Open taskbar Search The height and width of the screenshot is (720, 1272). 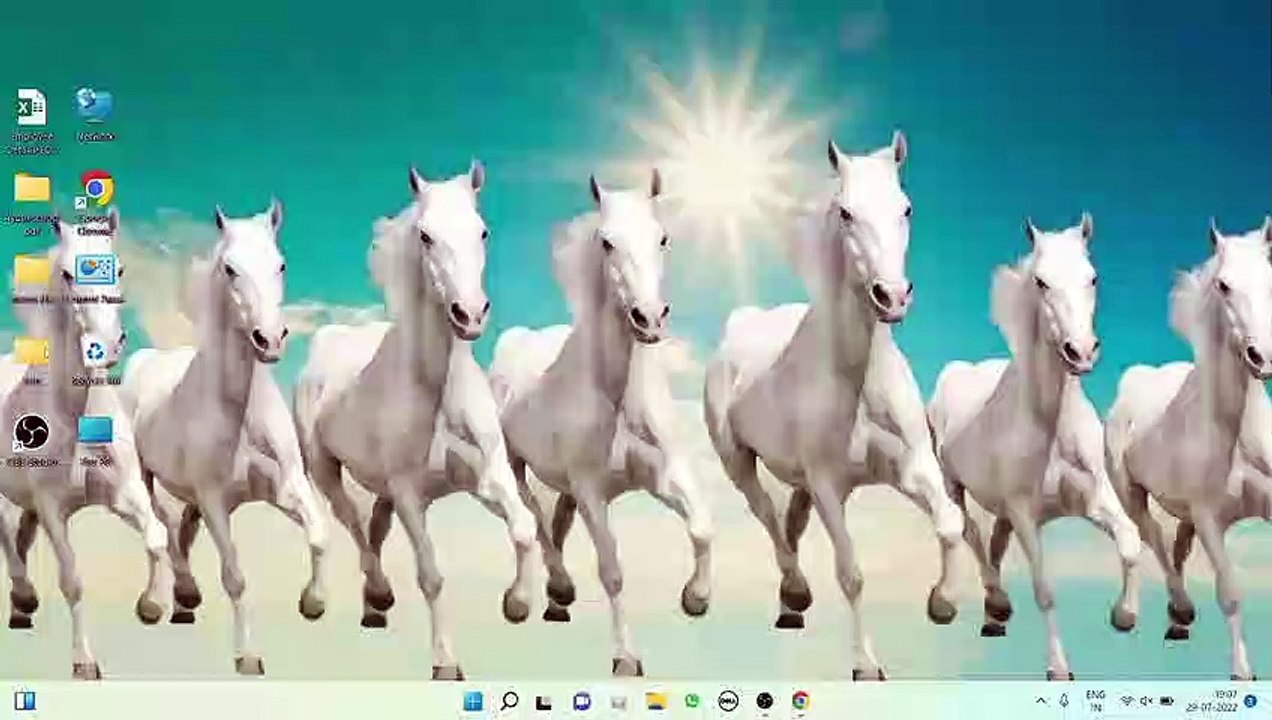click(509, 701)
